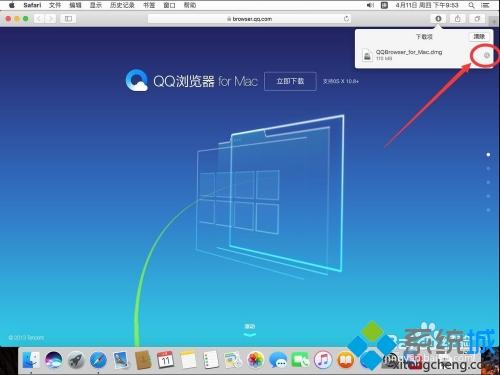Open the Apple menu
Screen dimensions: 500x375
pyautogui.click(x=12, y=5)
